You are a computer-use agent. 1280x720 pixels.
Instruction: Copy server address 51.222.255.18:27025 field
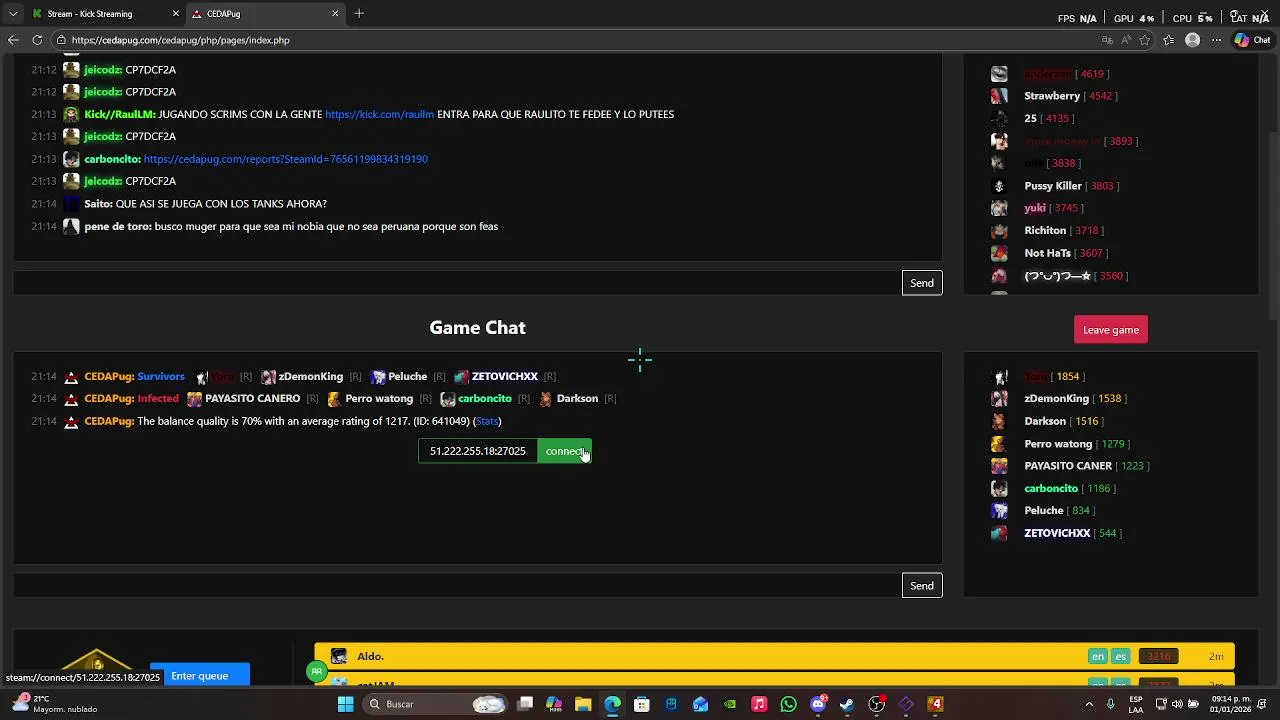click(x=478, y=451)
